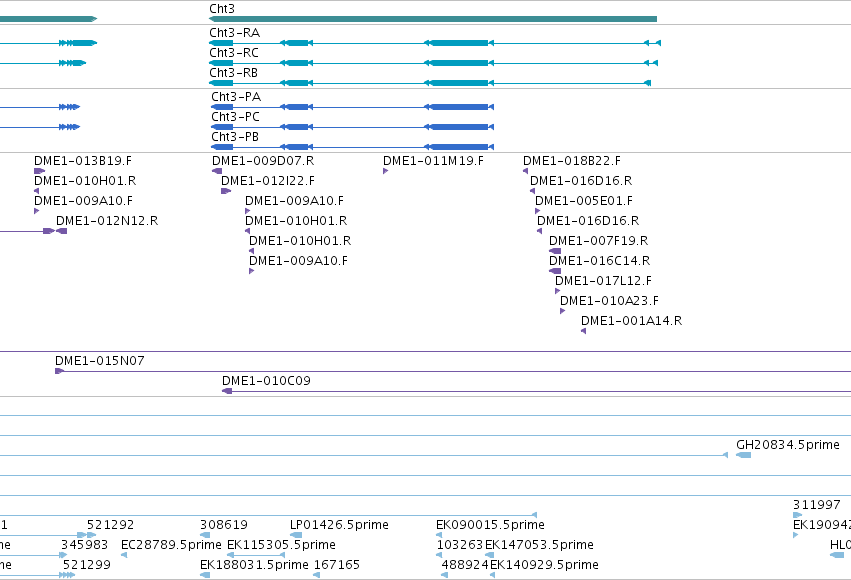Select the DME1-016C14.R feature label
Viewport: 851px width, 580px height.
(600, 262)
